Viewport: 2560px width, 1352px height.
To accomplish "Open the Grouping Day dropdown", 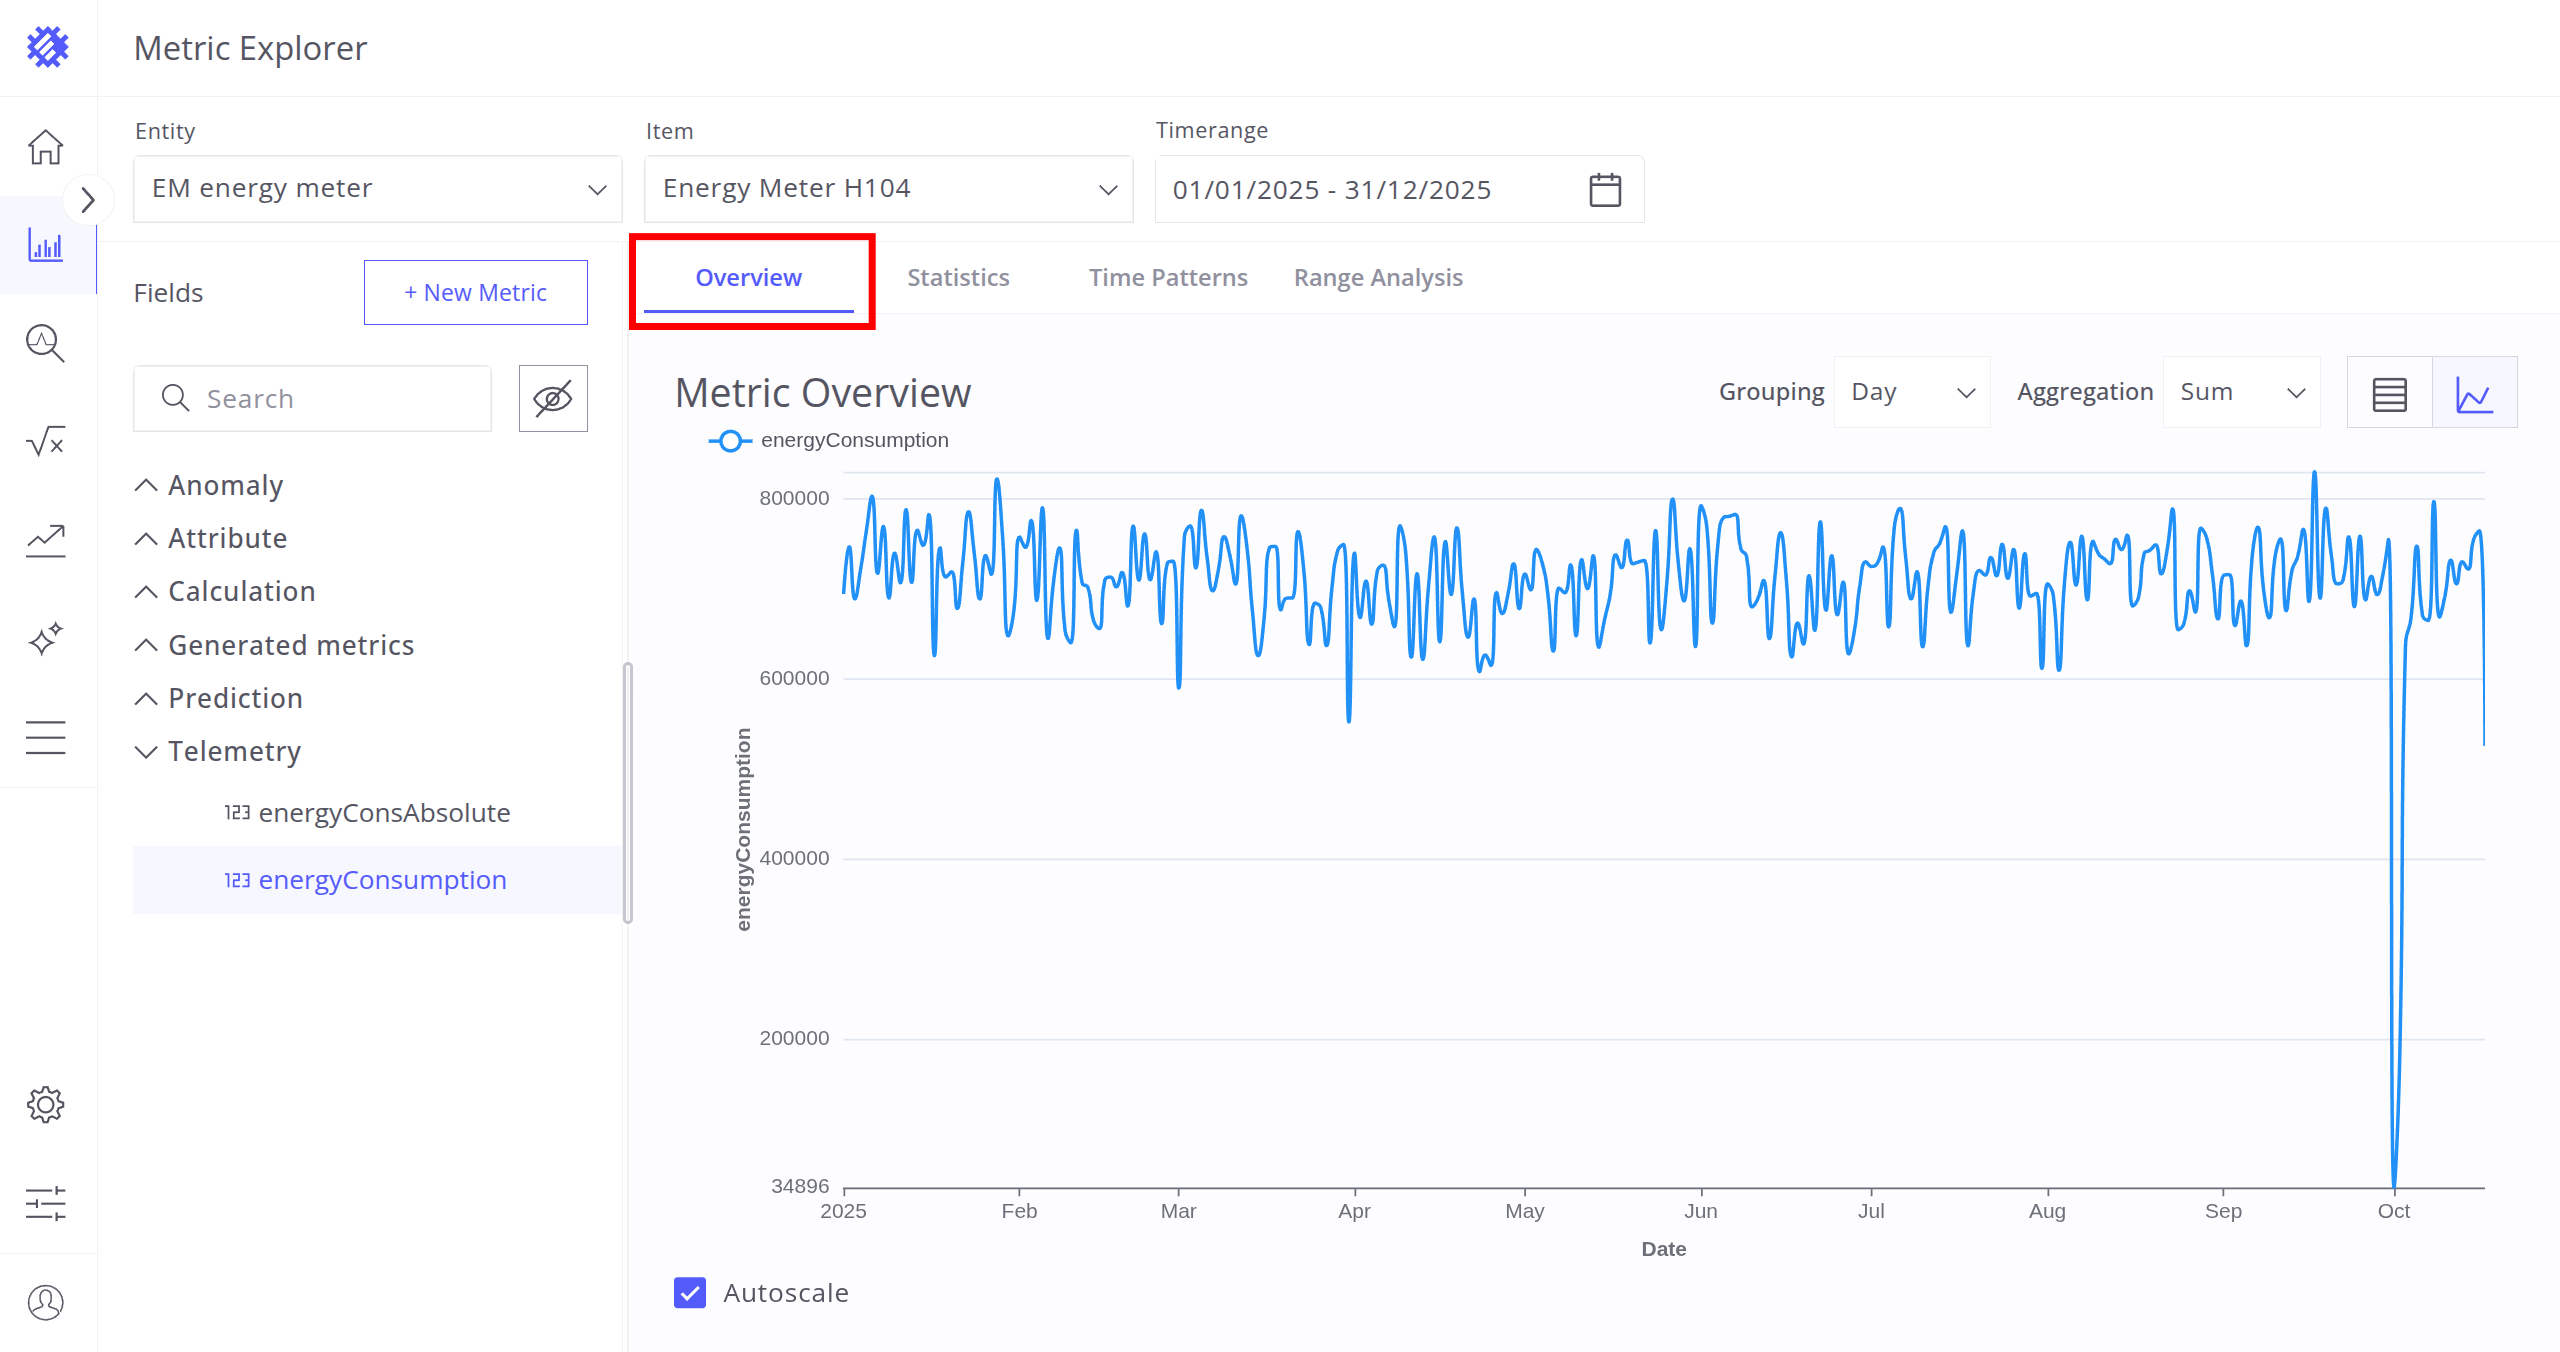I will (1911, 393).
